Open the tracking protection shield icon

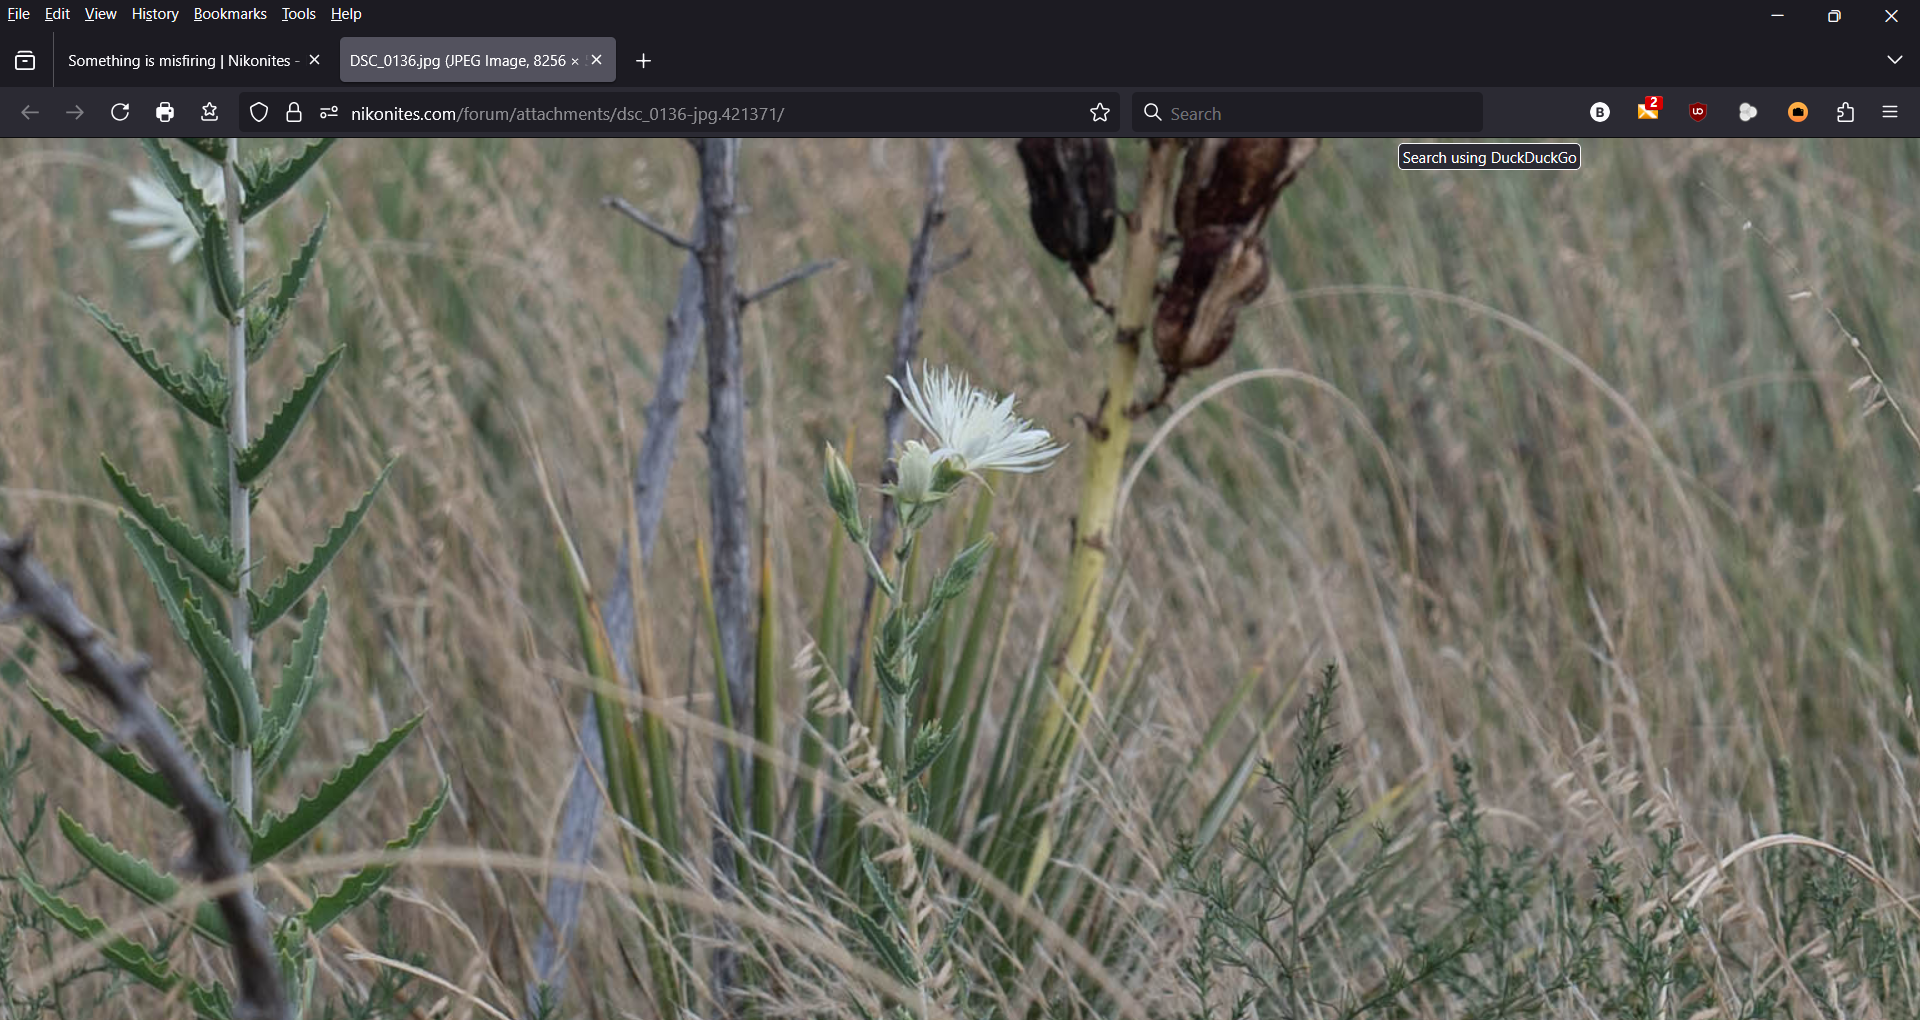pyautogui.click(x=259, y=113)
